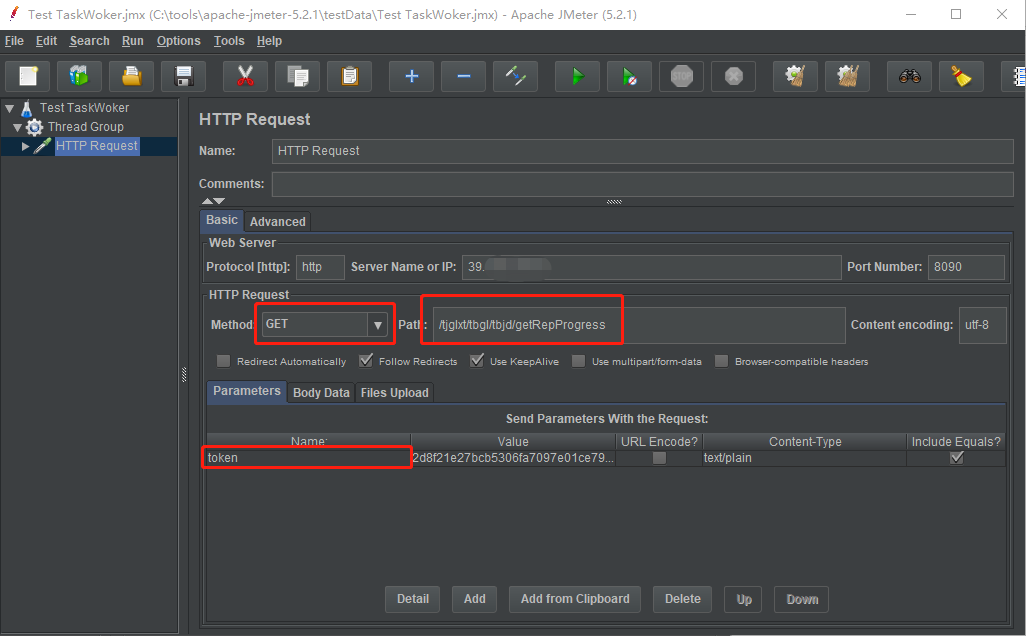Click the Detail button
1026x636 pixels.
[413, 599]
